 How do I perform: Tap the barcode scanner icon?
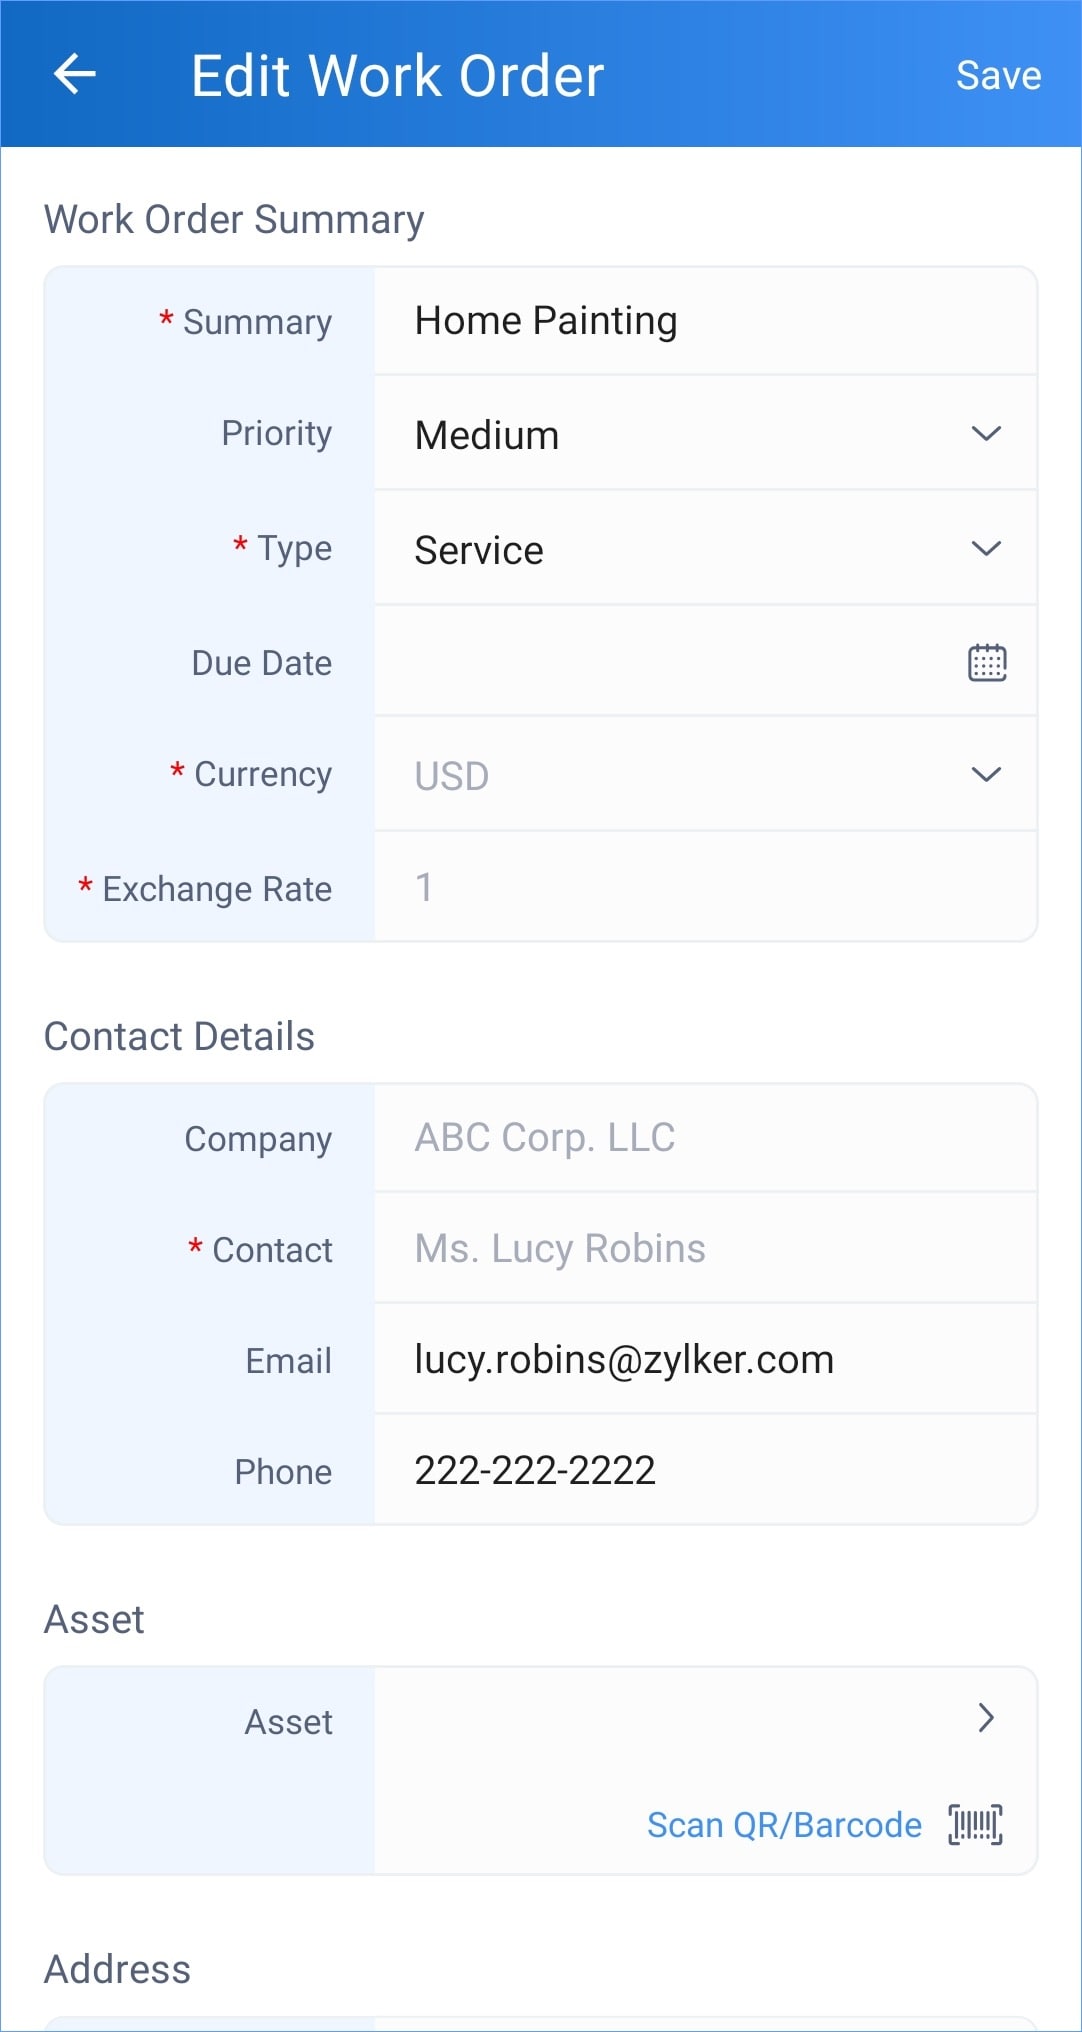tap(975, 1825)
